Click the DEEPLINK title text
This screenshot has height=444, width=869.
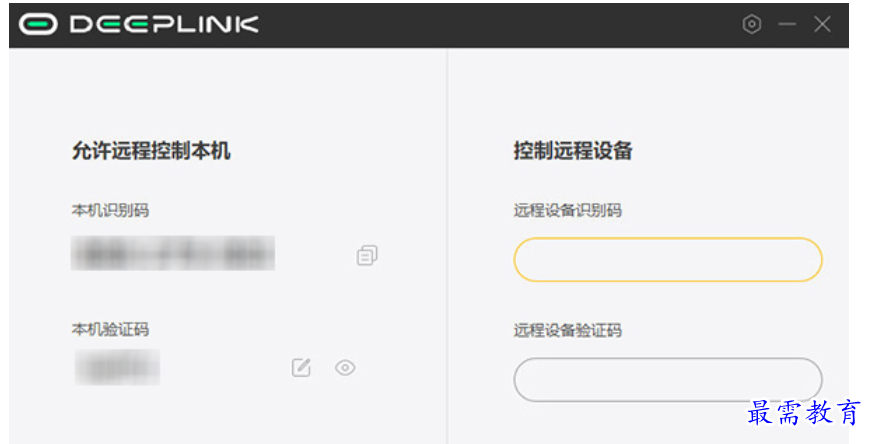tap(164, 24)
